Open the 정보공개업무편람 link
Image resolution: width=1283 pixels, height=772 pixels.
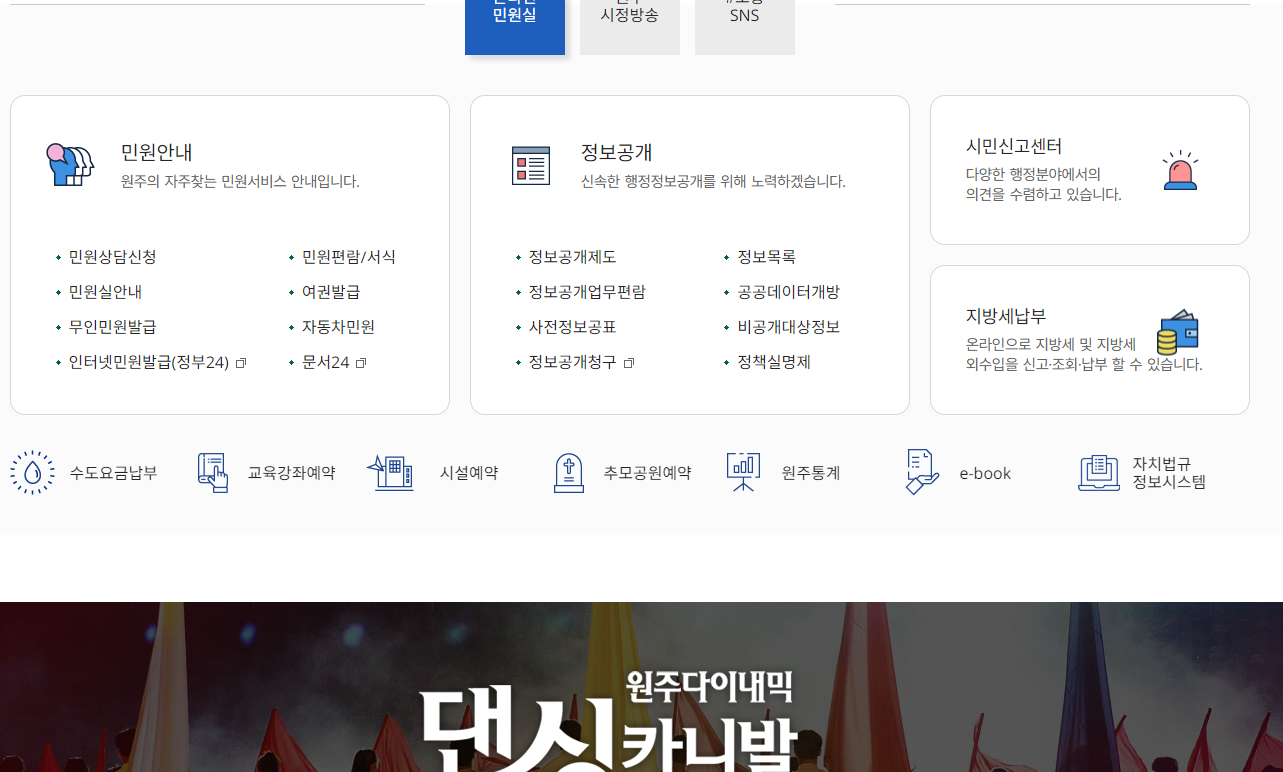pyautogui.click(x=587, y=292)
